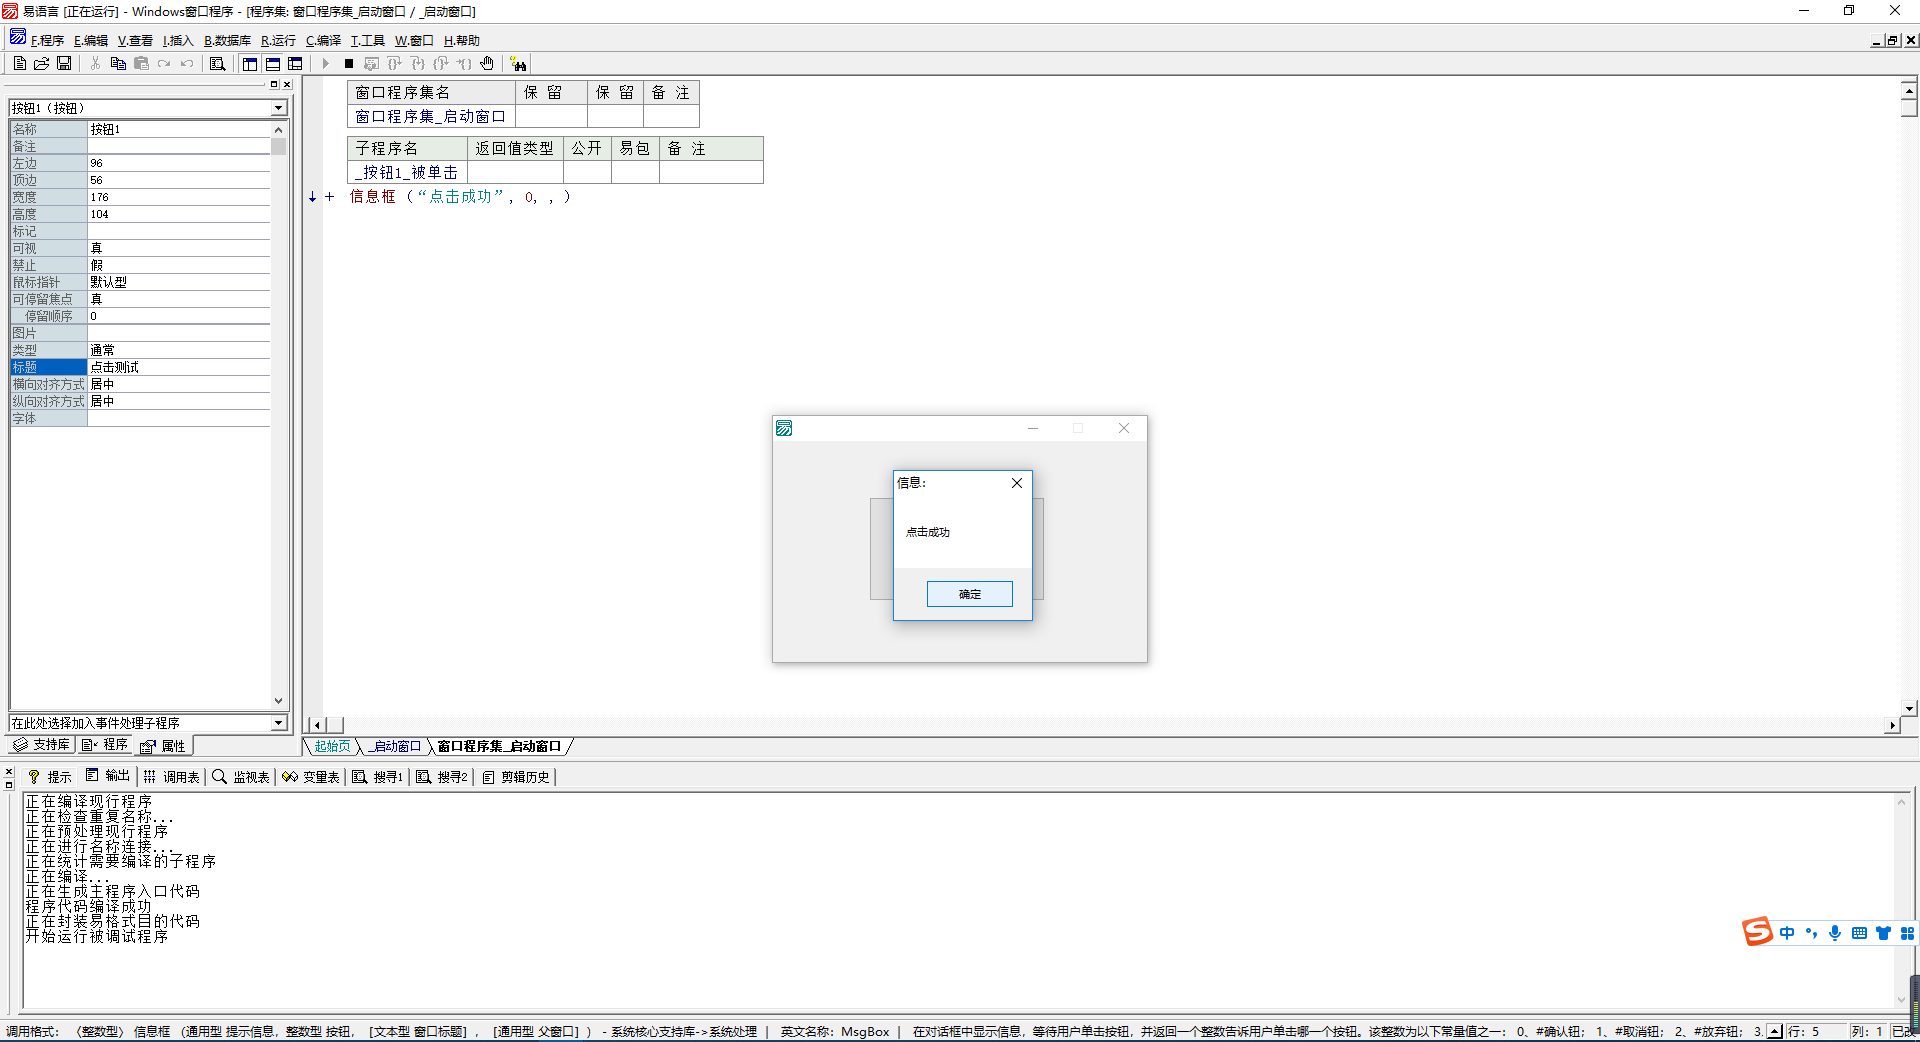Open the H.帮助 menu

462,40
